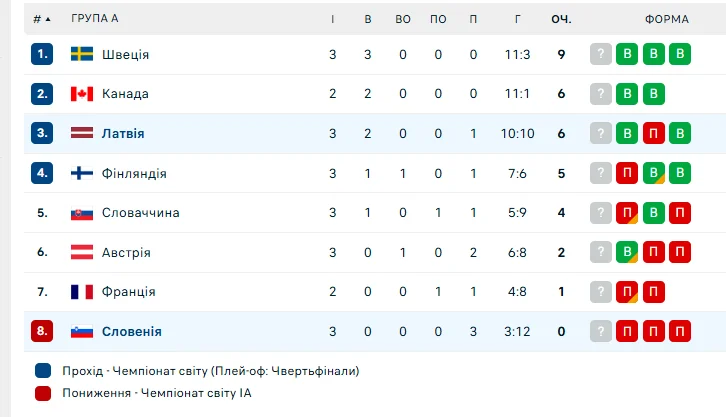Image resolution: width=726 pixels, height=417 pixels.
Task: Click the Austria flag icon
Action: [x=82, y=252]
